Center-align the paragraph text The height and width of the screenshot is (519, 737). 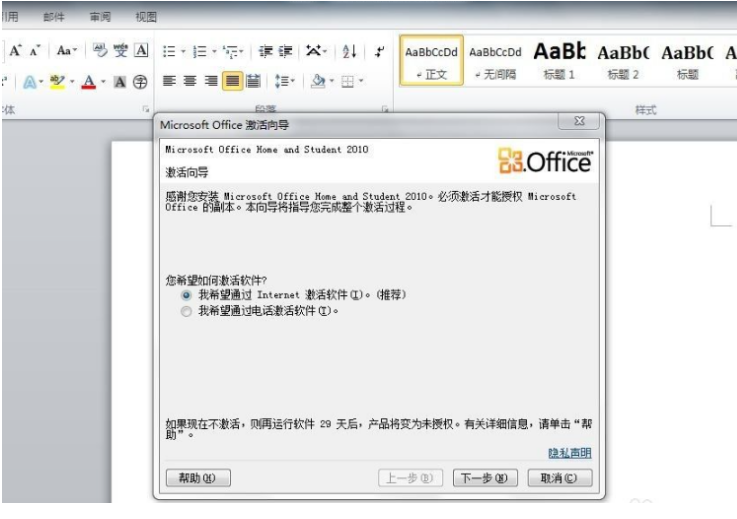[x=190, y=81]
